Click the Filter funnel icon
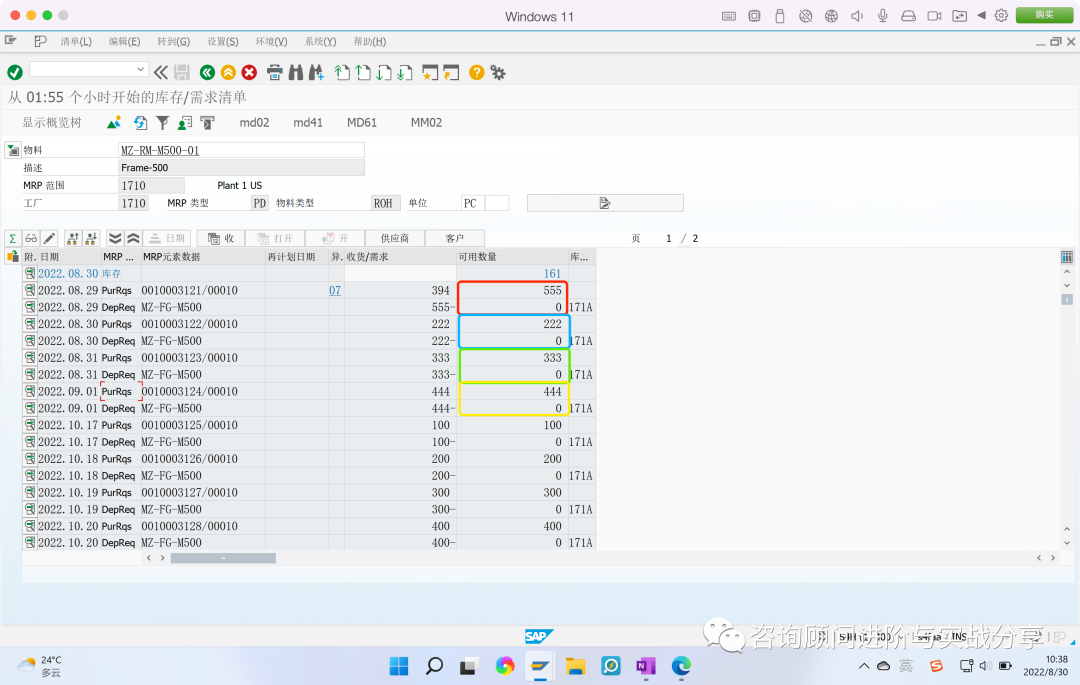This screenshot has width=1080, height=685. point(163,123)
